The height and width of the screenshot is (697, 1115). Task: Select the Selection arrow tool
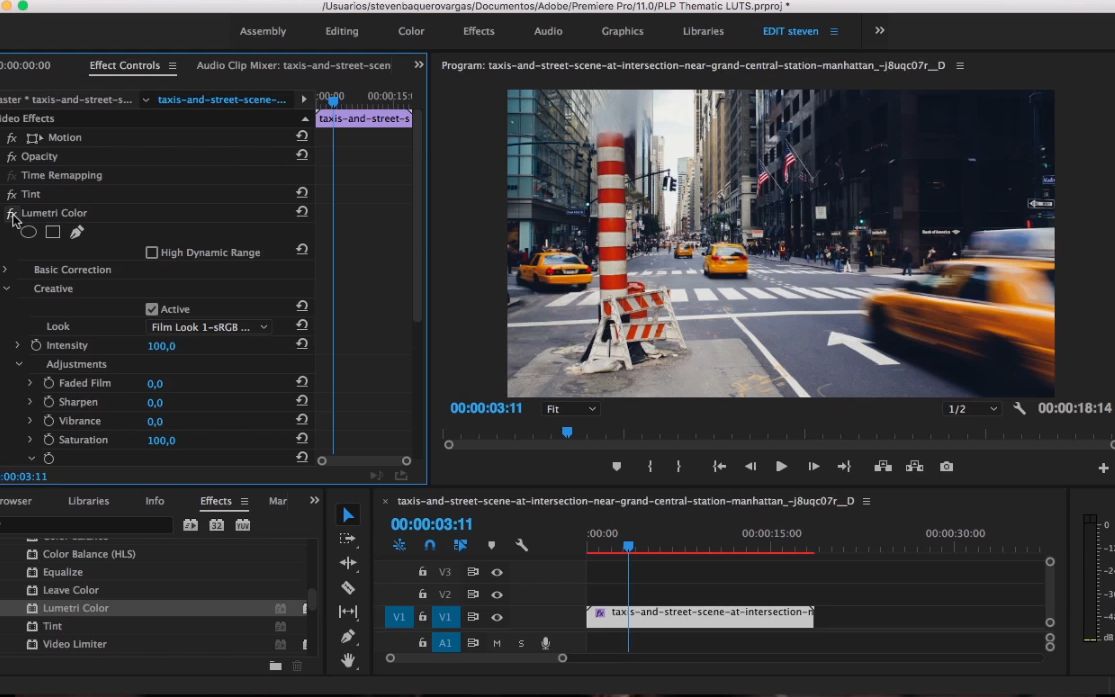point(348,515)
